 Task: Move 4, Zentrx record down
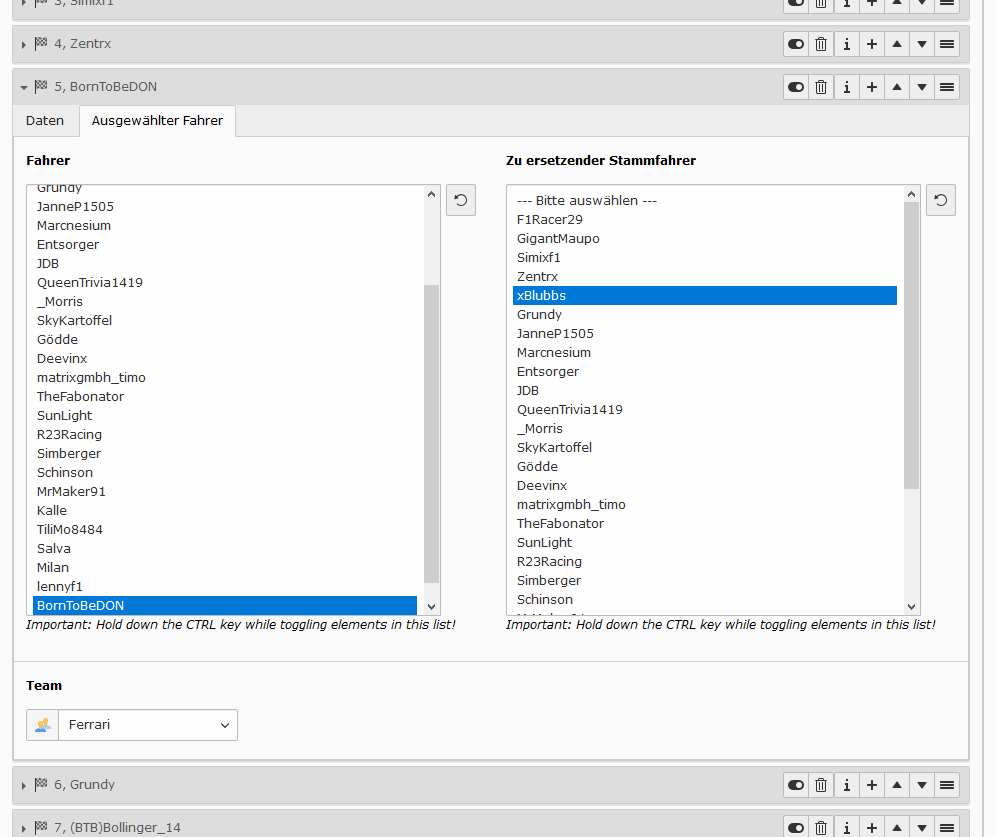(x=922, y=44)
